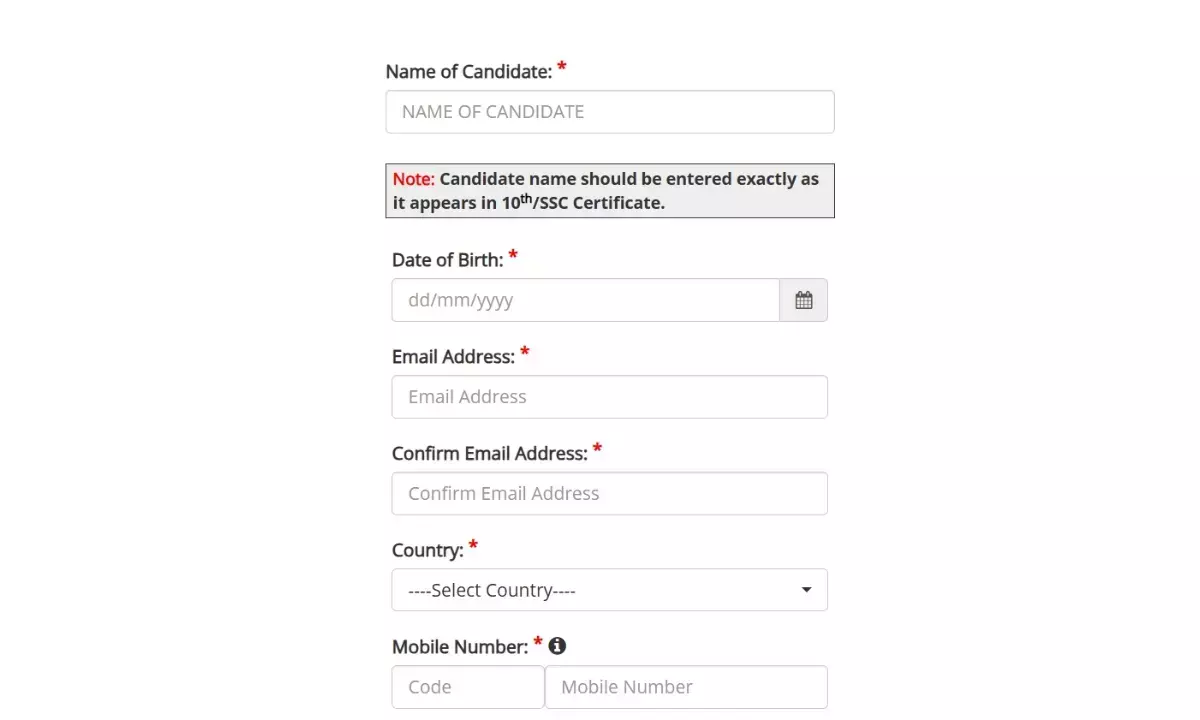Click the Email Address label text
This screenshot has width=1200, height=720.
[x=453, y=357]
